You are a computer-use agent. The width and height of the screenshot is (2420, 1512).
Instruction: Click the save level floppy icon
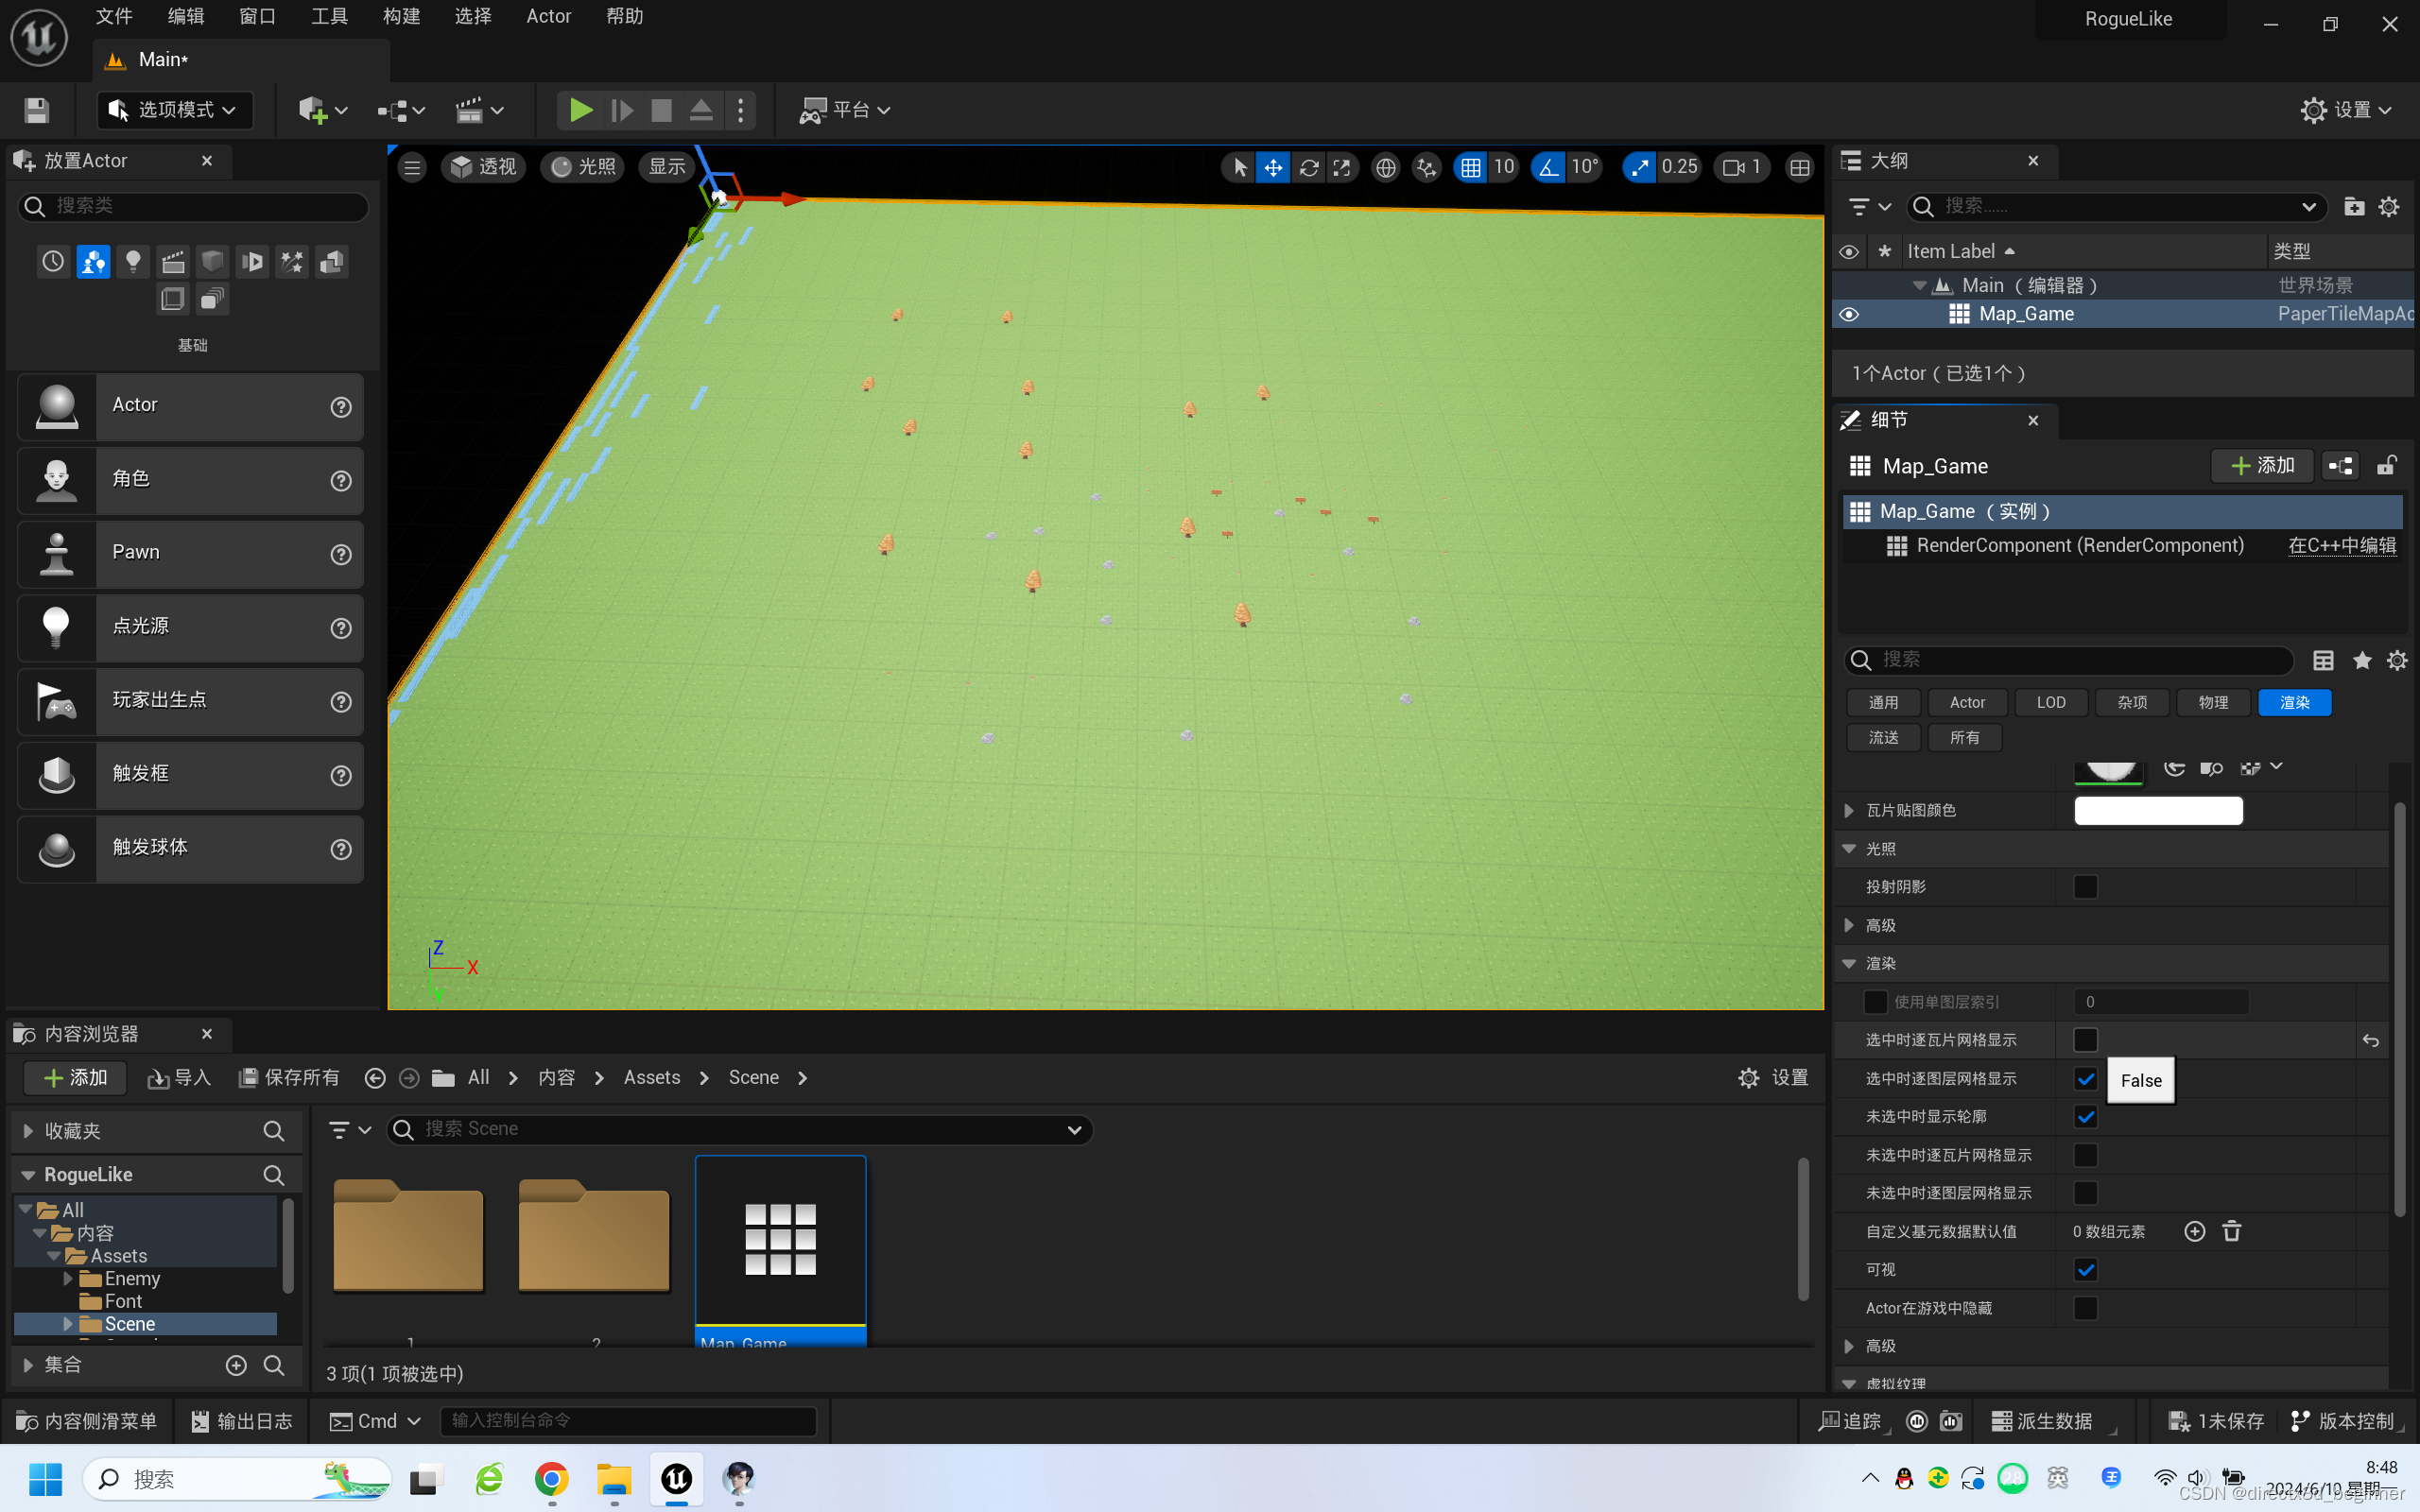(x=37, y=110)
